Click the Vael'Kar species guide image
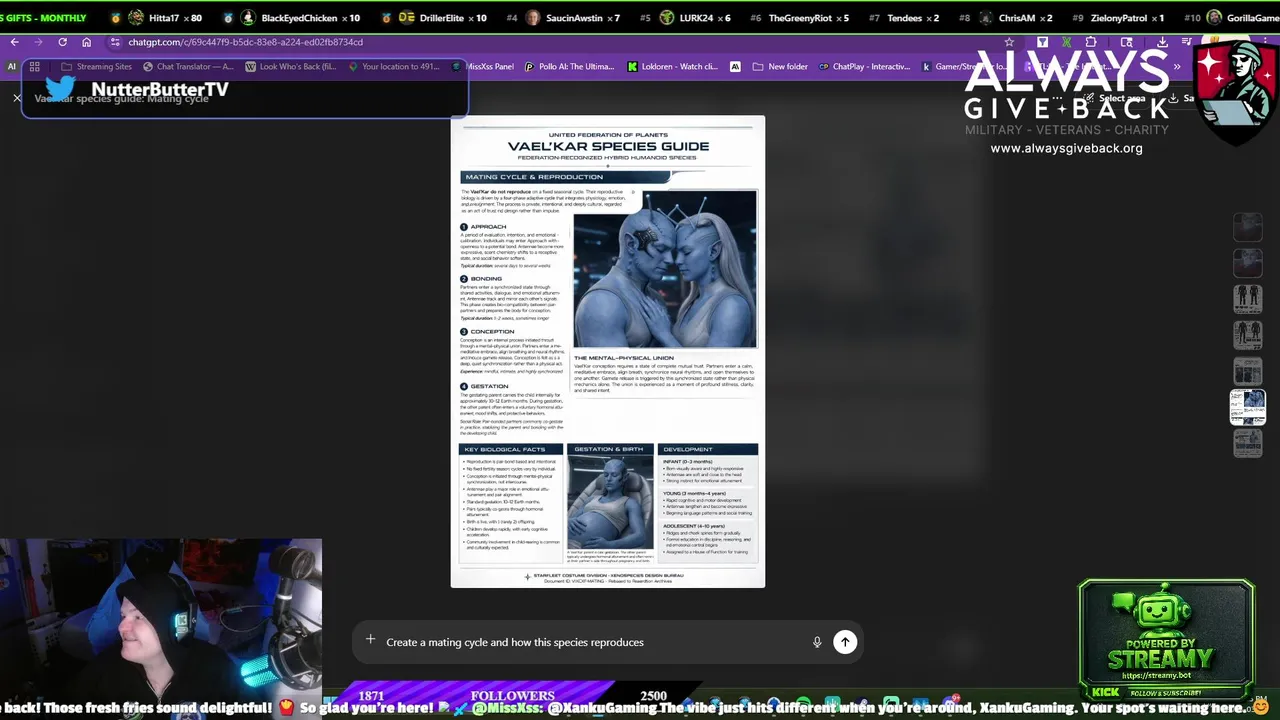The width and height of the screenshot is (1280, 720). point(608,351)
